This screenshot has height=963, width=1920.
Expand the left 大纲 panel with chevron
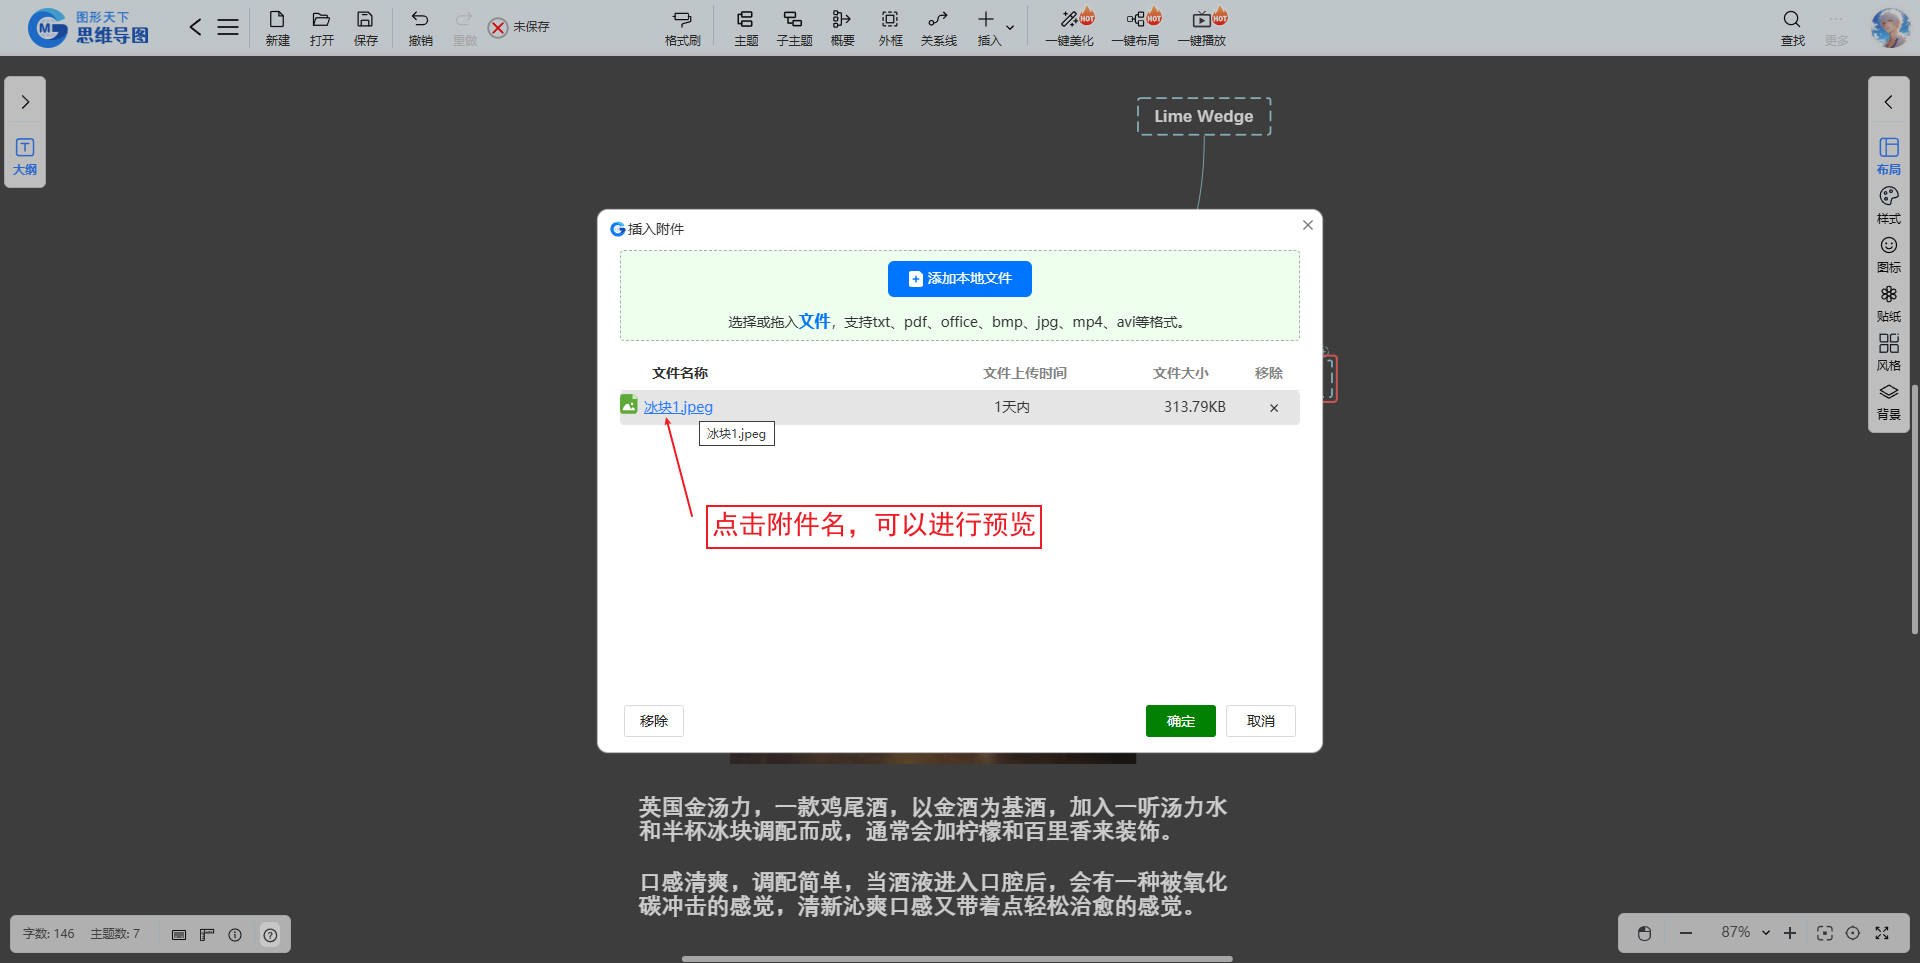(x=25, y=102)
